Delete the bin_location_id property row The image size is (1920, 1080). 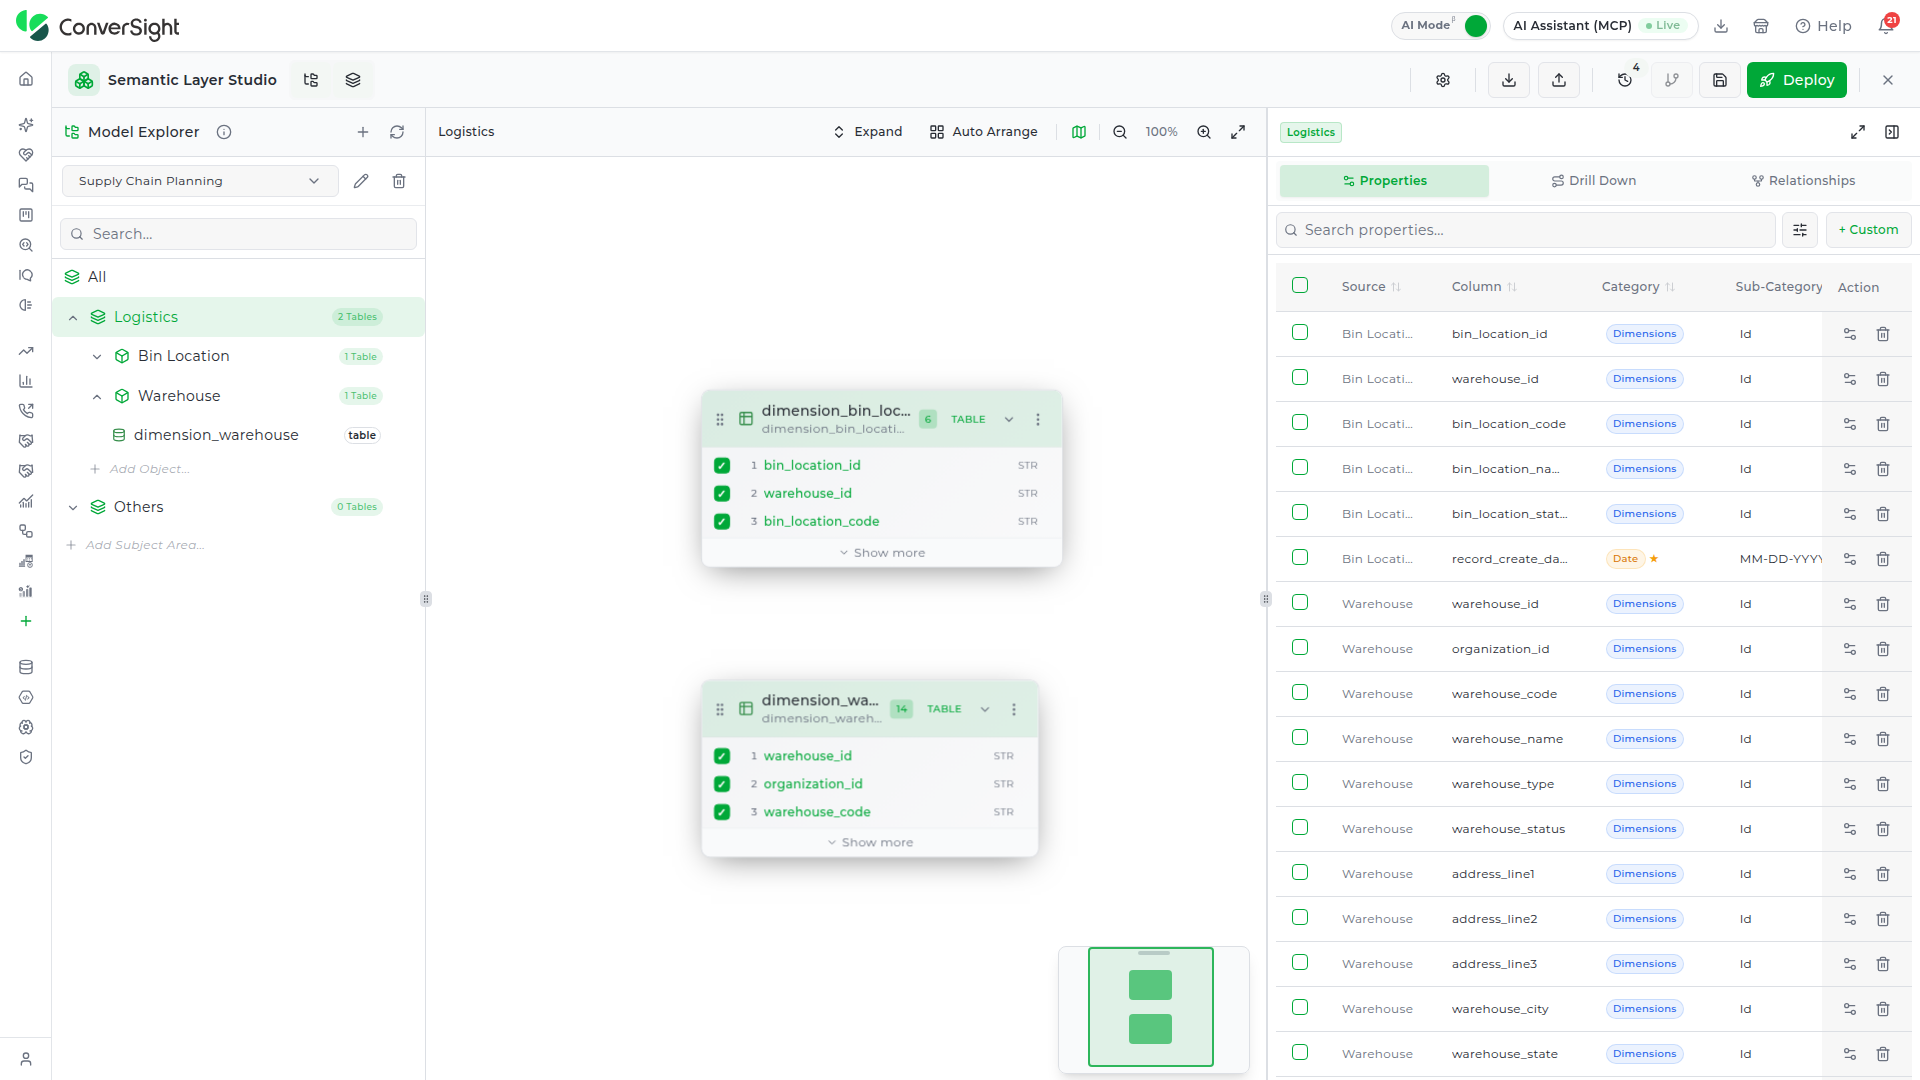click(x=1883, y=334)
